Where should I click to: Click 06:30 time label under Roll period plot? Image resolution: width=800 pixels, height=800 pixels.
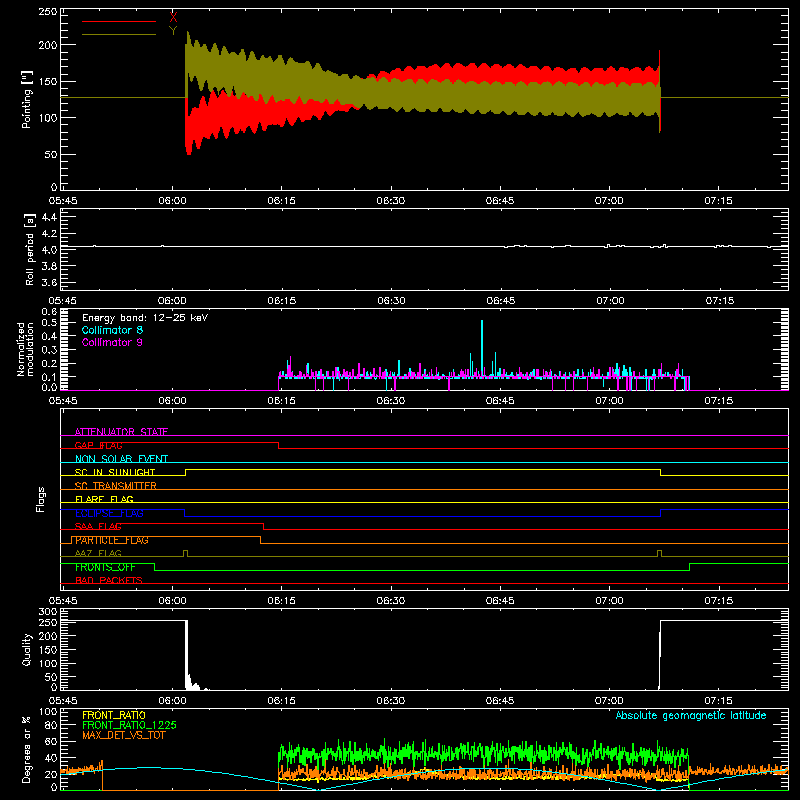pos(391,301)
